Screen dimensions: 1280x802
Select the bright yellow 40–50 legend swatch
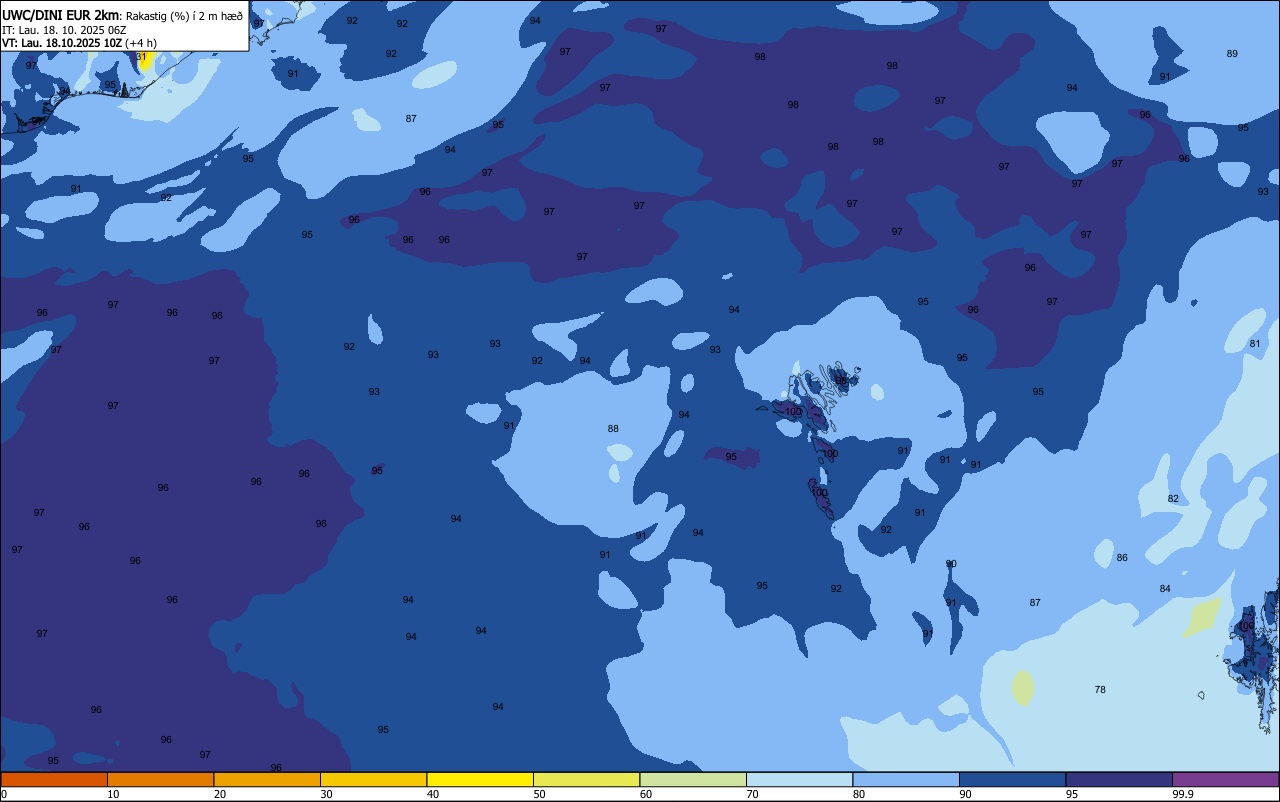(x=480, y=779)
